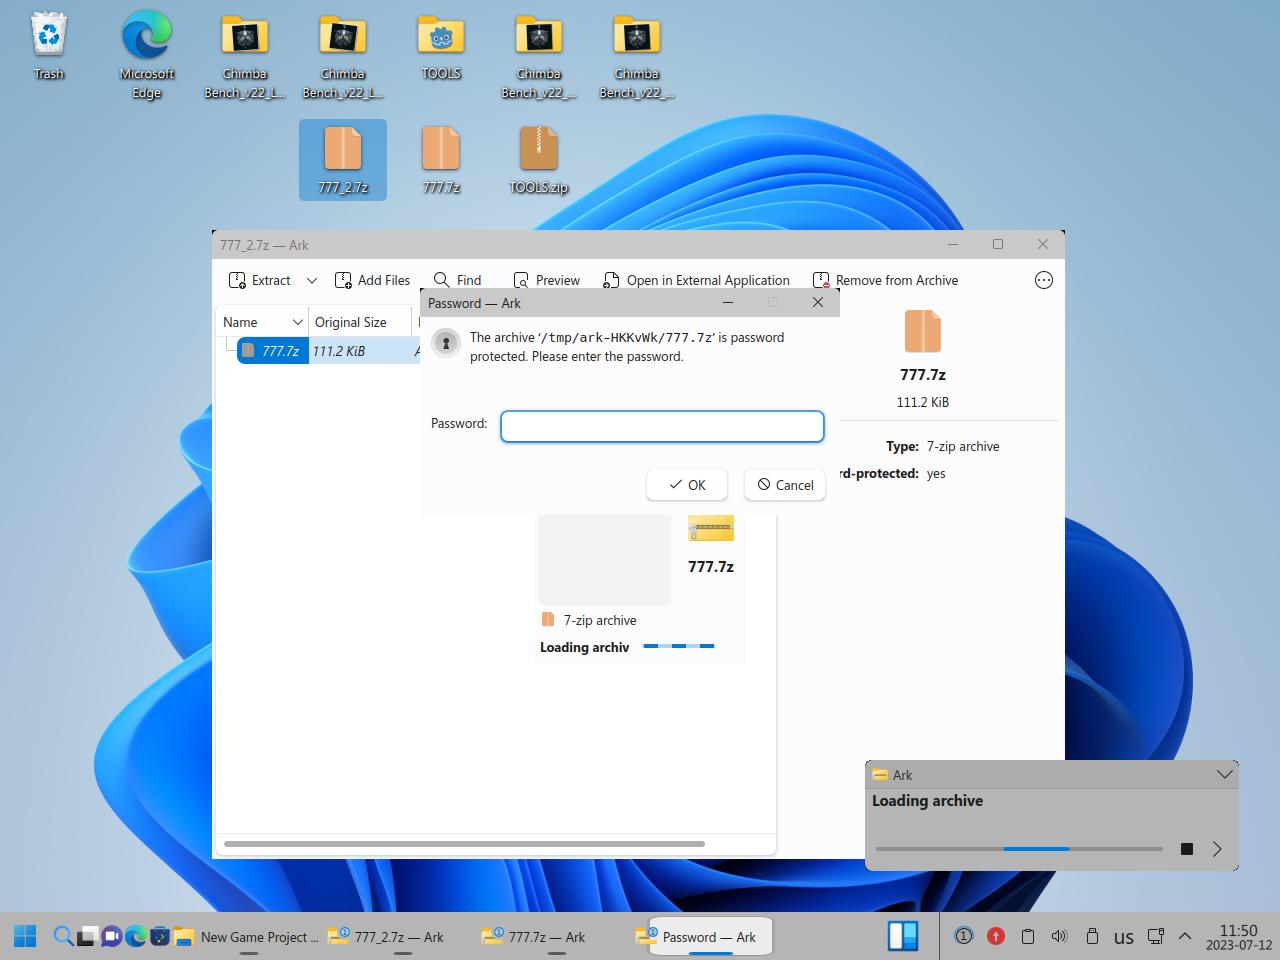
Task: Open TOOLS.zip on the desktop
Action: [538, 160]
